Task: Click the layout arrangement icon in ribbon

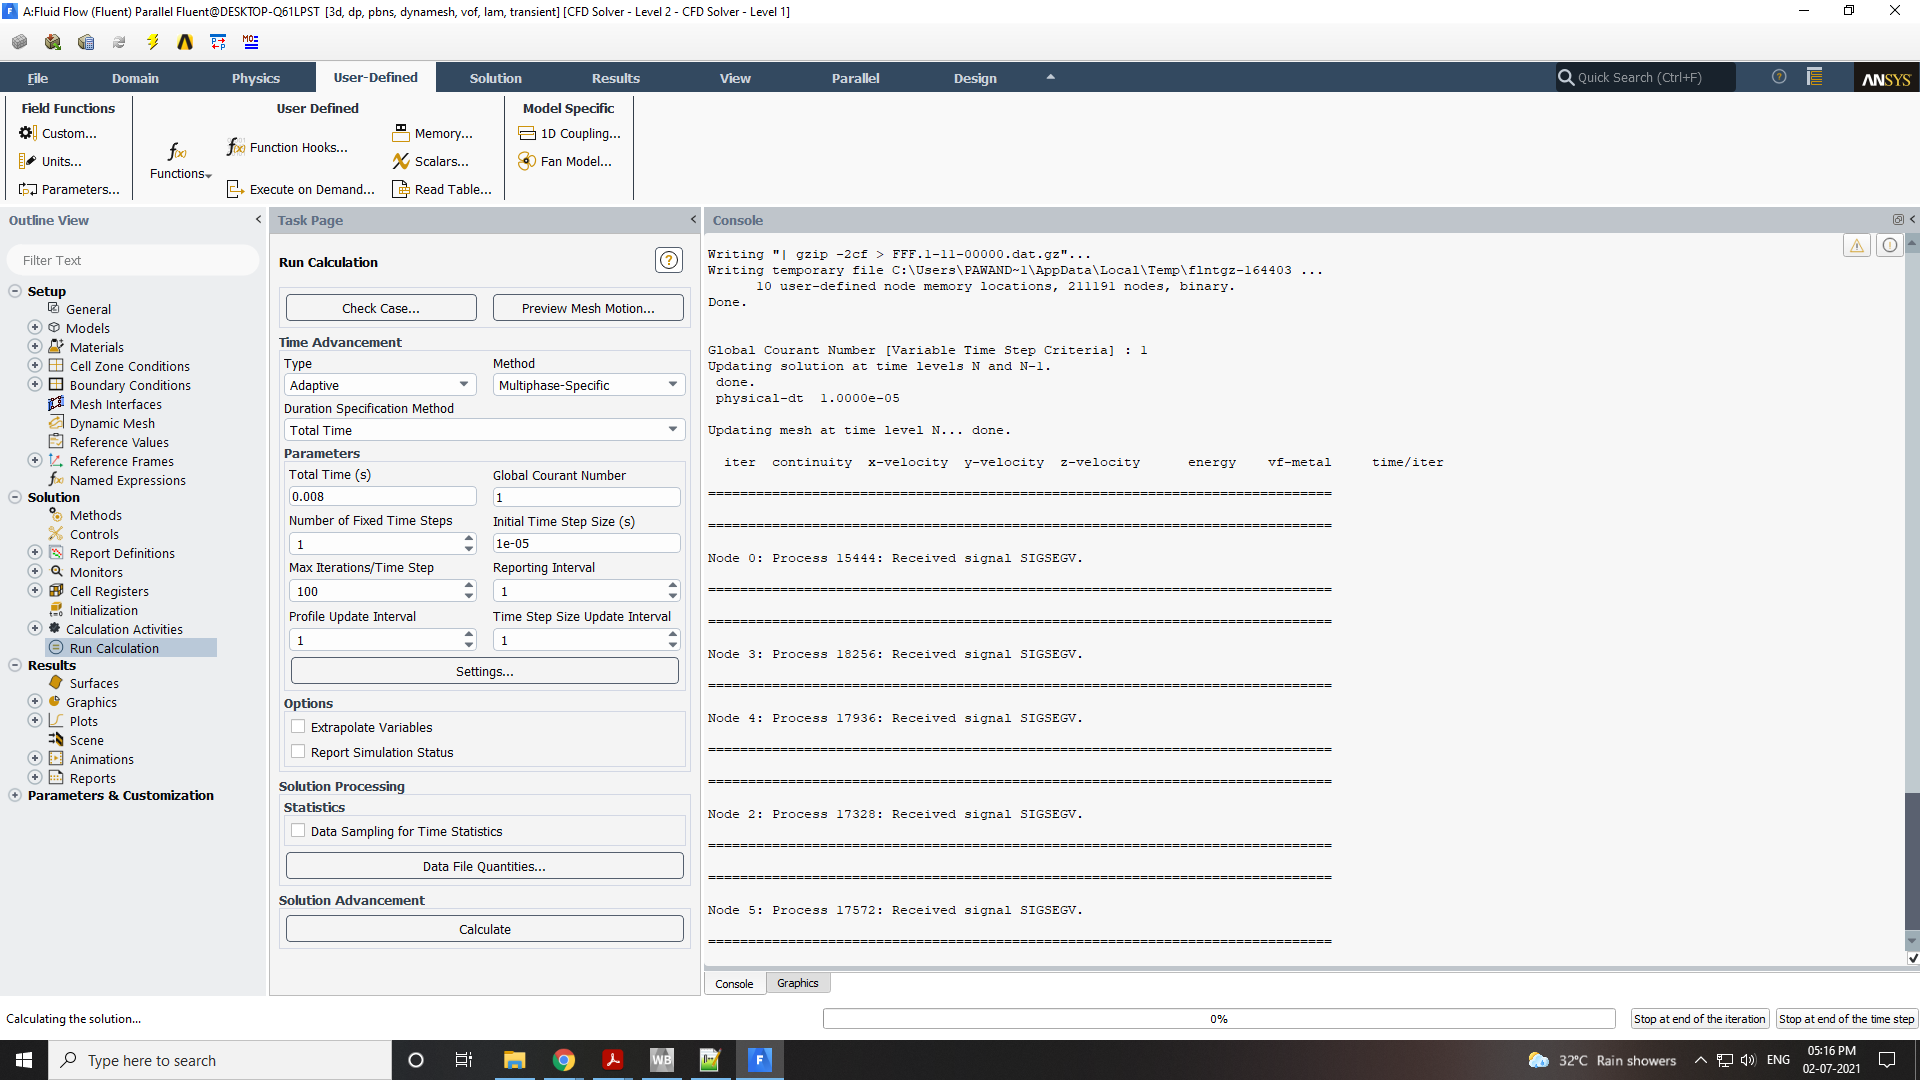Action: (1814, 77)
